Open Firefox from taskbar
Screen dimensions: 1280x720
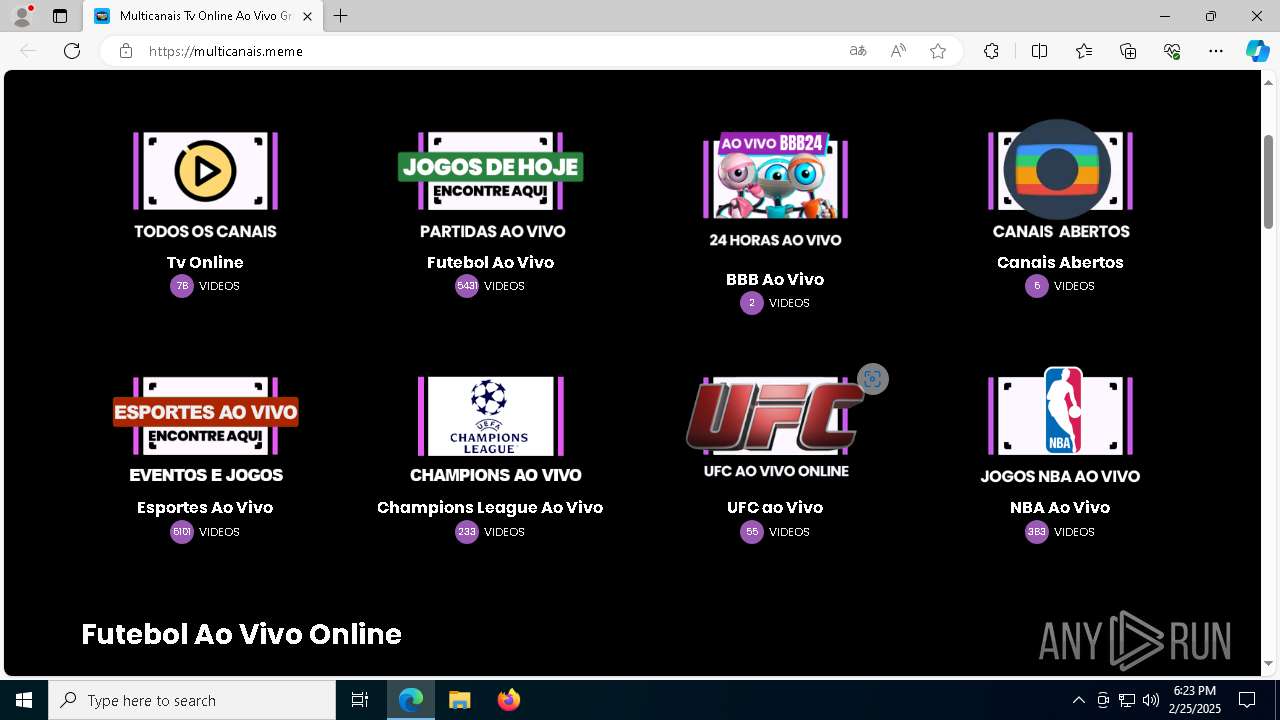(509, 700)
